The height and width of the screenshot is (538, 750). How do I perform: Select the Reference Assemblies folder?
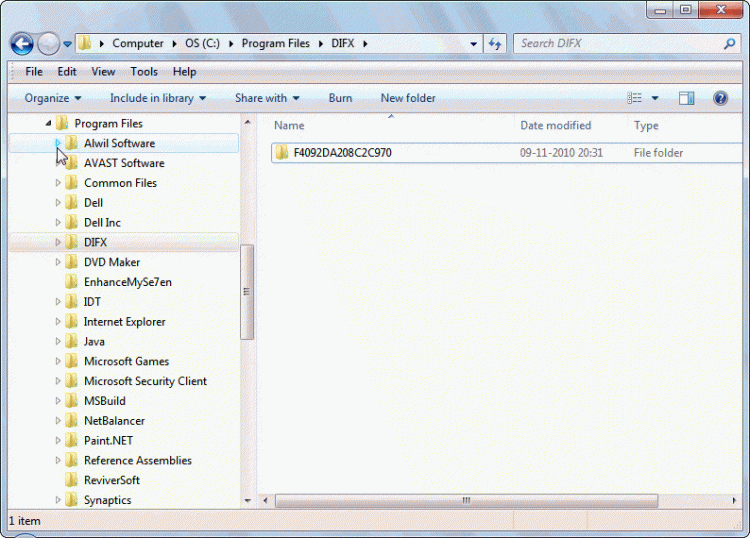click(x=138, y=461)
